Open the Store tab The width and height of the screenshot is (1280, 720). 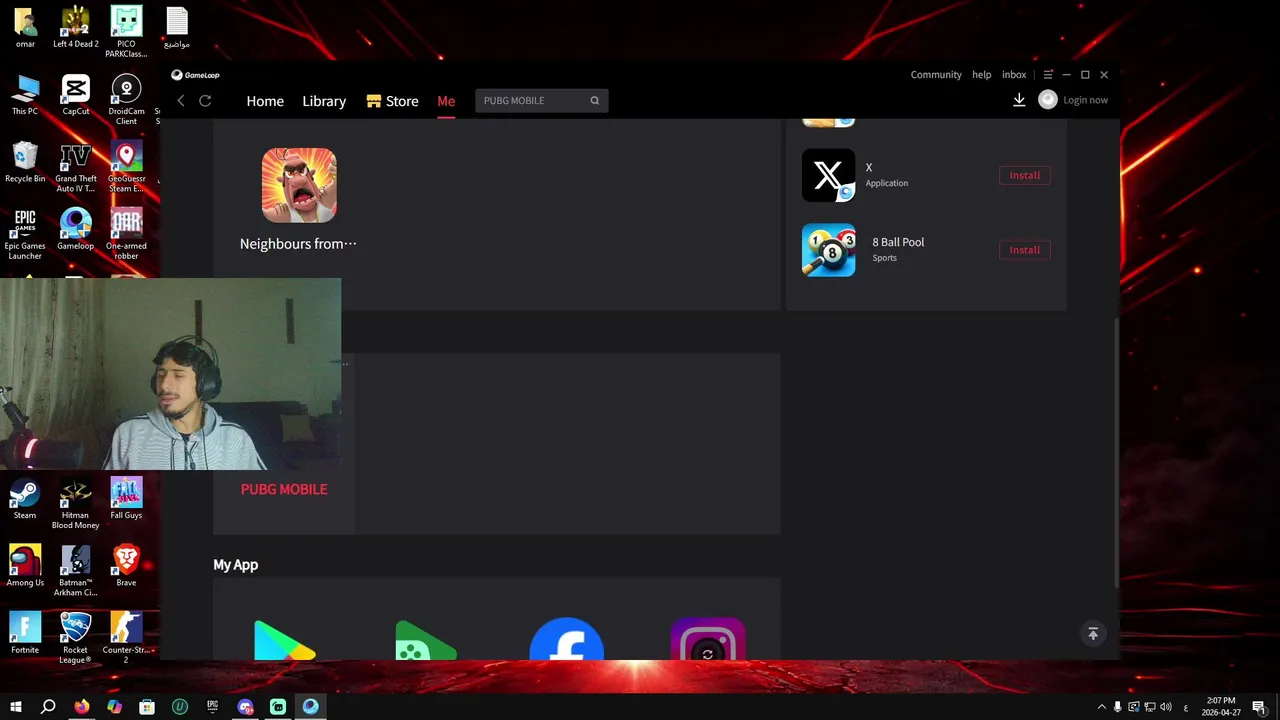pyautogui.click(x=392, y=101)
